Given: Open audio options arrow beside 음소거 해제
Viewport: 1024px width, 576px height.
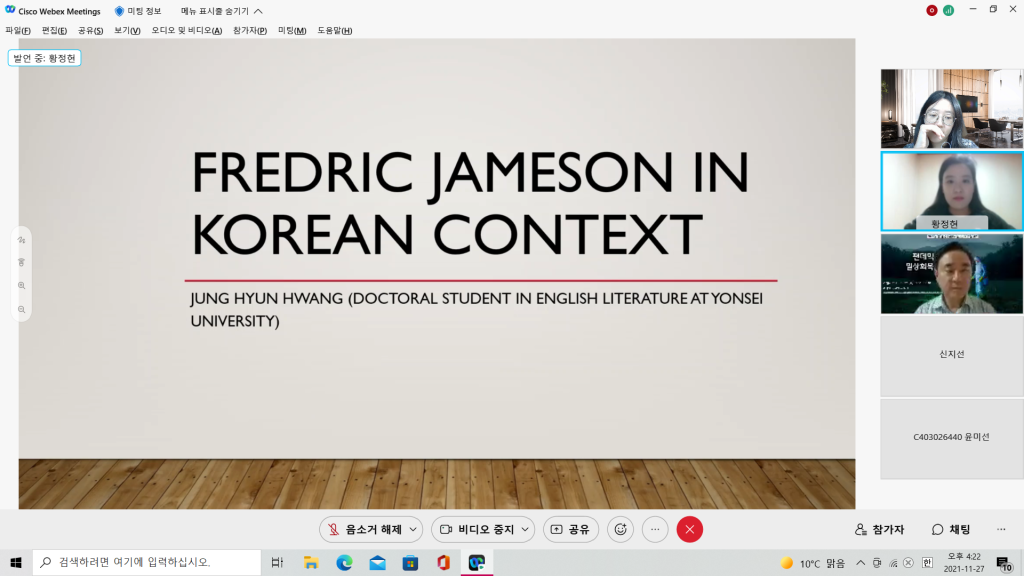Looking at the screenshot, I should click(x=414, y=529).
